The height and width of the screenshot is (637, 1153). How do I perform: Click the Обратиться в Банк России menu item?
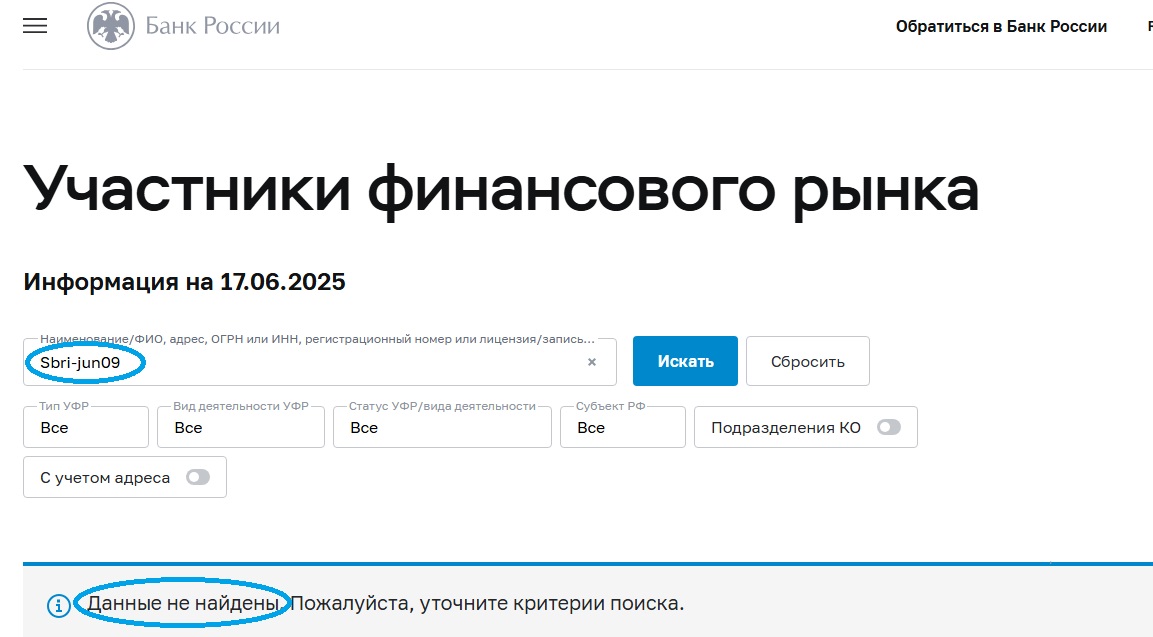[1001, 26]
